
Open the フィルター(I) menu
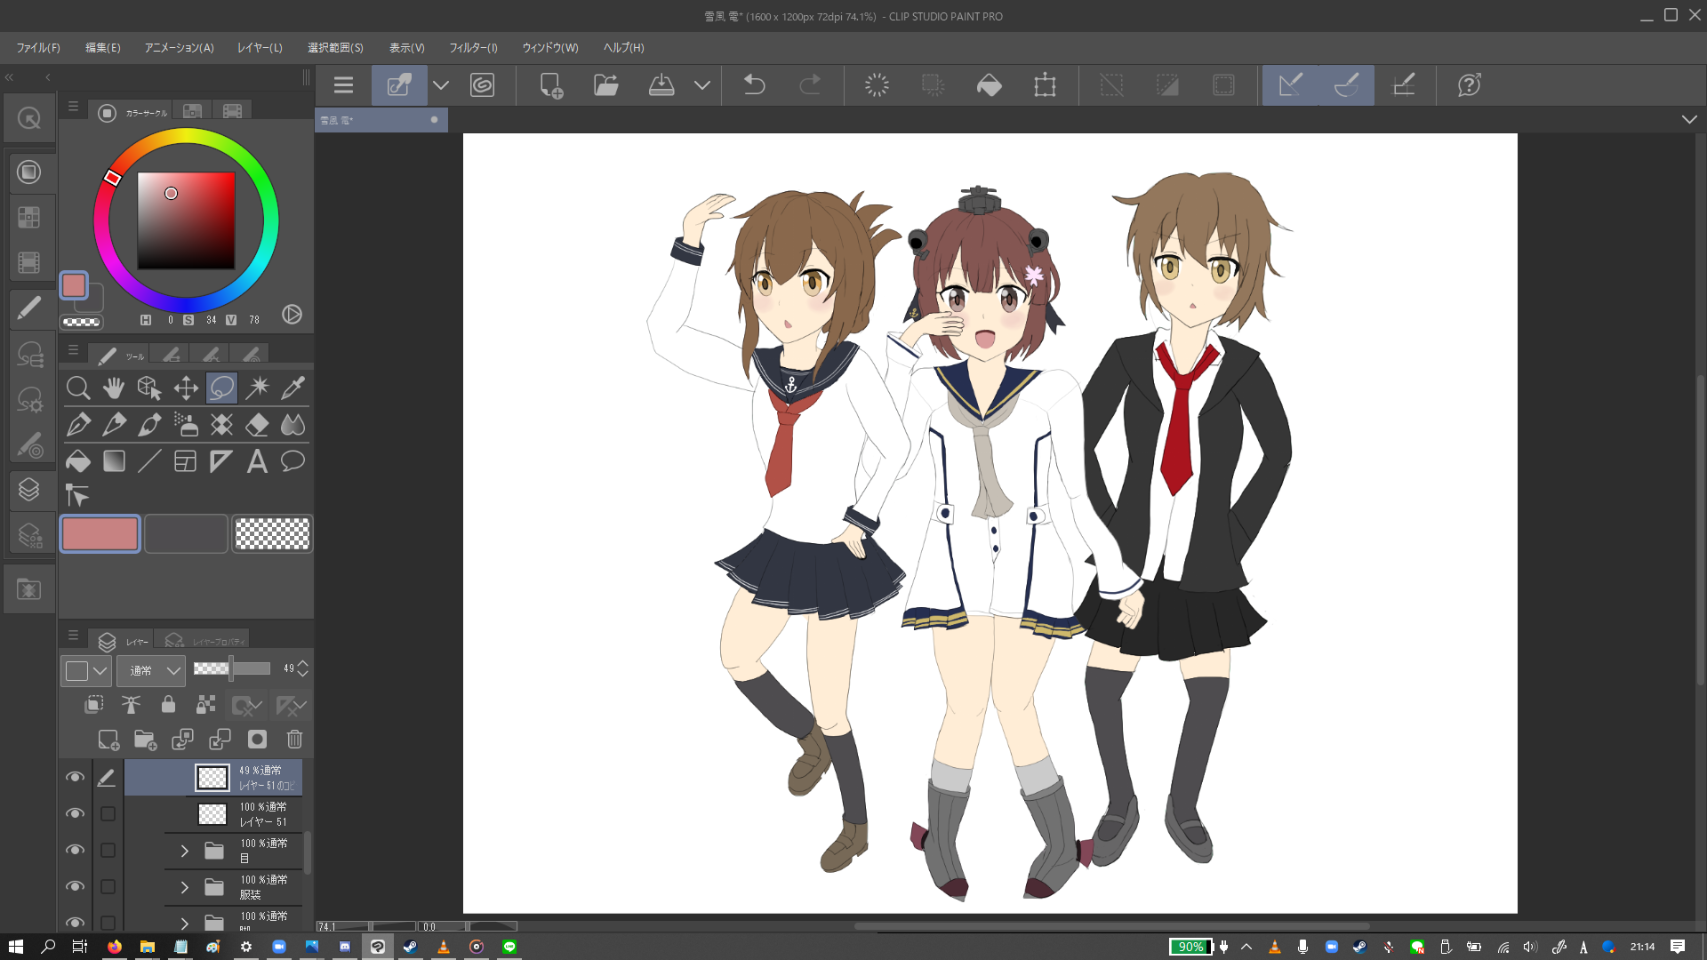click(473, 48)
